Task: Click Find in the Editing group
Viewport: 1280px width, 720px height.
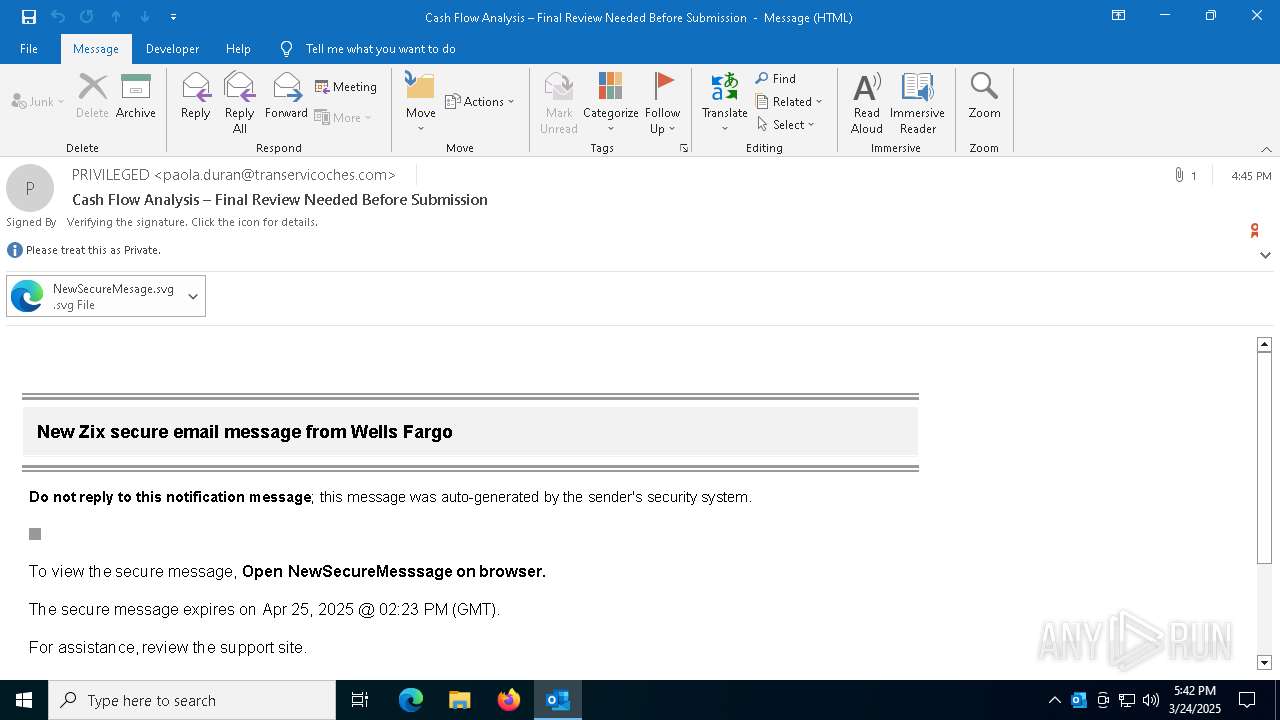Action: [x=776, y=78]
